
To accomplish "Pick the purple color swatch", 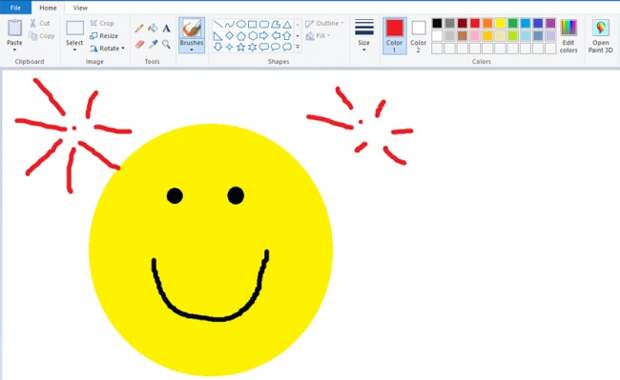I will tap(551, 23).
